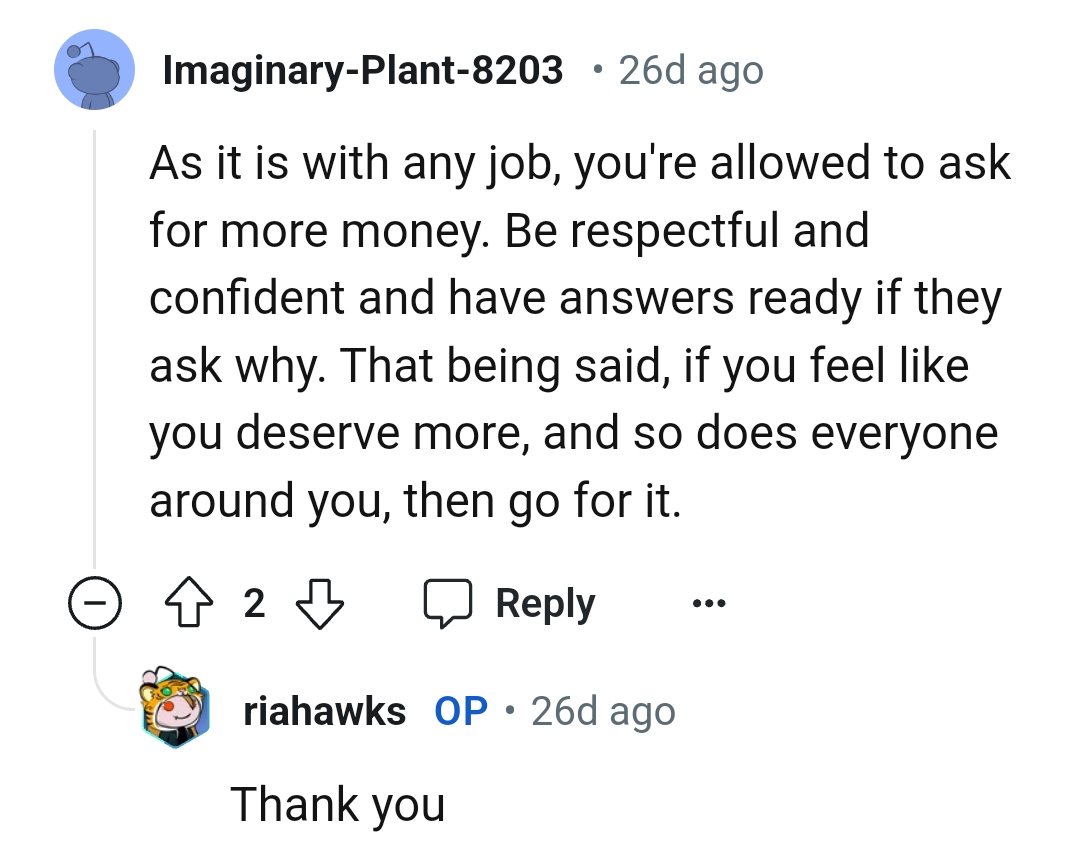The image size is (1080, 855).
Task: Open Imaginary-Plant-8203's profile link
Action: 362,69
